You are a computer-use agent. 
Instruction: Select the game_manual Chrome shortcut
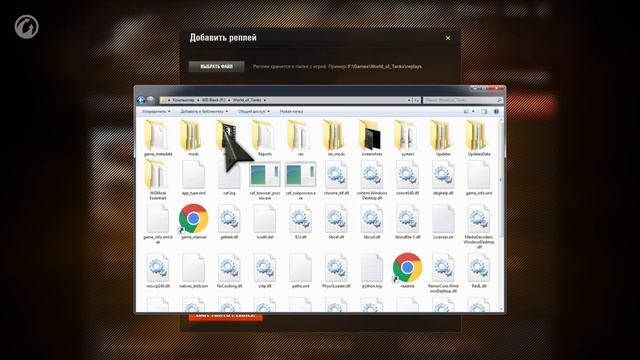coord(193,221)
